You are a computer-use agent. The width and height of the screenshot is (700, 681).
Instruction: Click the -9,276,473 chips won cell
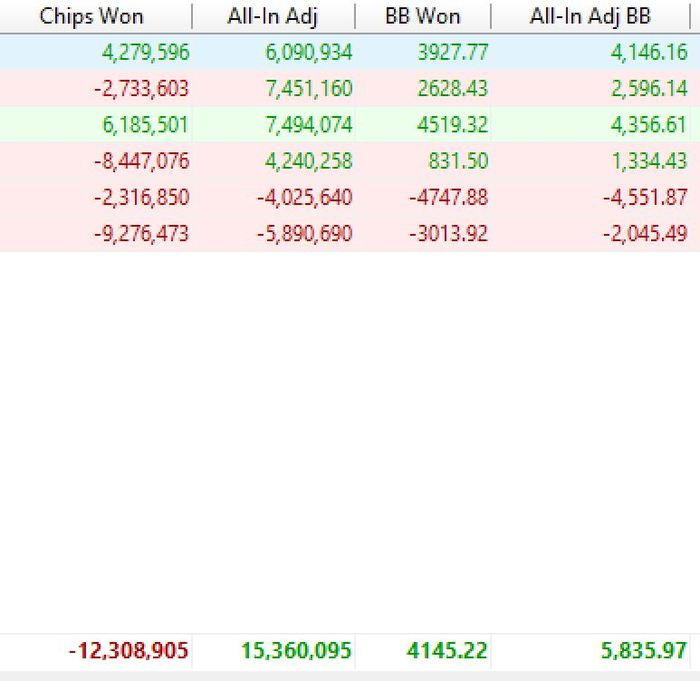coord(141,234)
